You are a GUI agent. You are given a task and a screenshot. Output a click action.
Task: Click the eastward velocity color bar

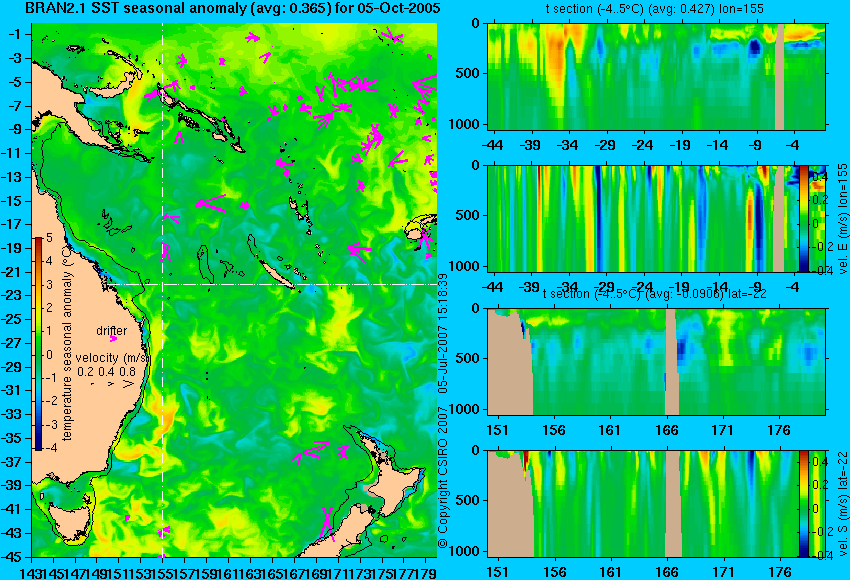[x=803, y=218]
